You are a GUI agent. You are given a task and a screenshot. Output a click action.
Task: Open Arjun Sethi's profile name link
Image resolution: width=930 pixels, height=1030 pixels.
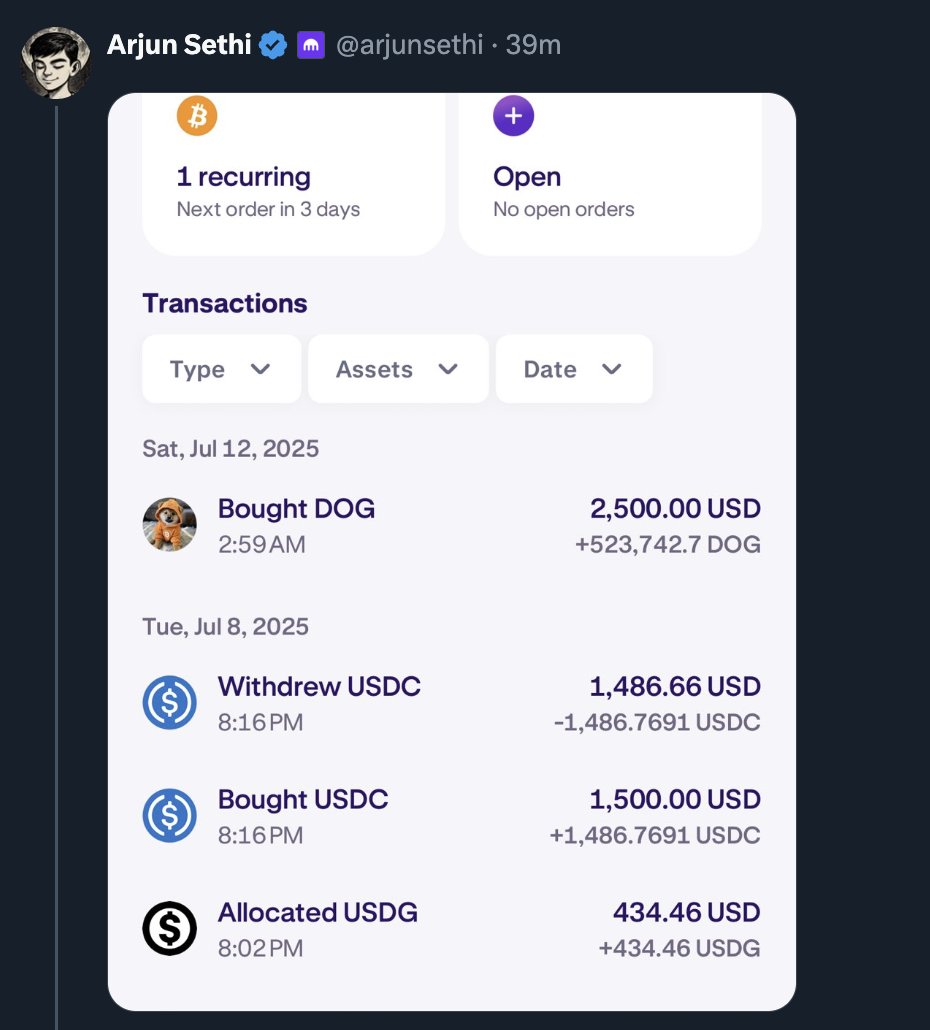(179, 45)
